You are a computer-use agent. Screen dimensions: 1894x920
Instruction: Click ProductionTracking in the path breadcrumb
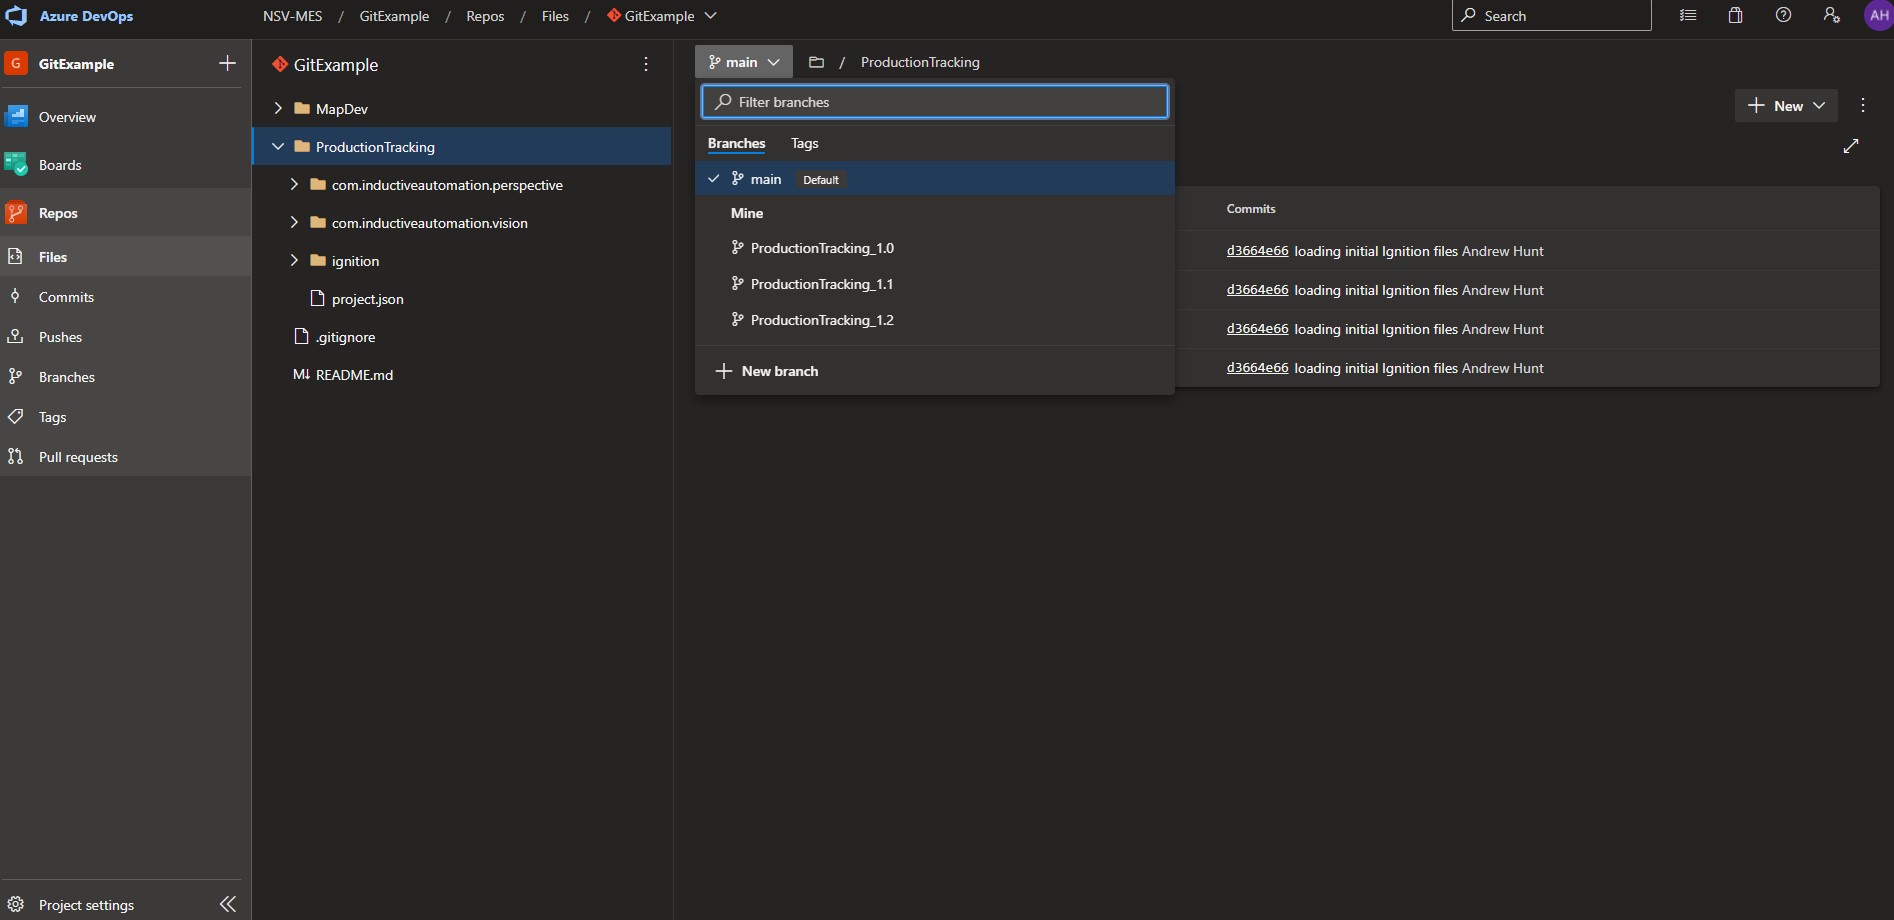pyautogui.click(x=920, y=62)
